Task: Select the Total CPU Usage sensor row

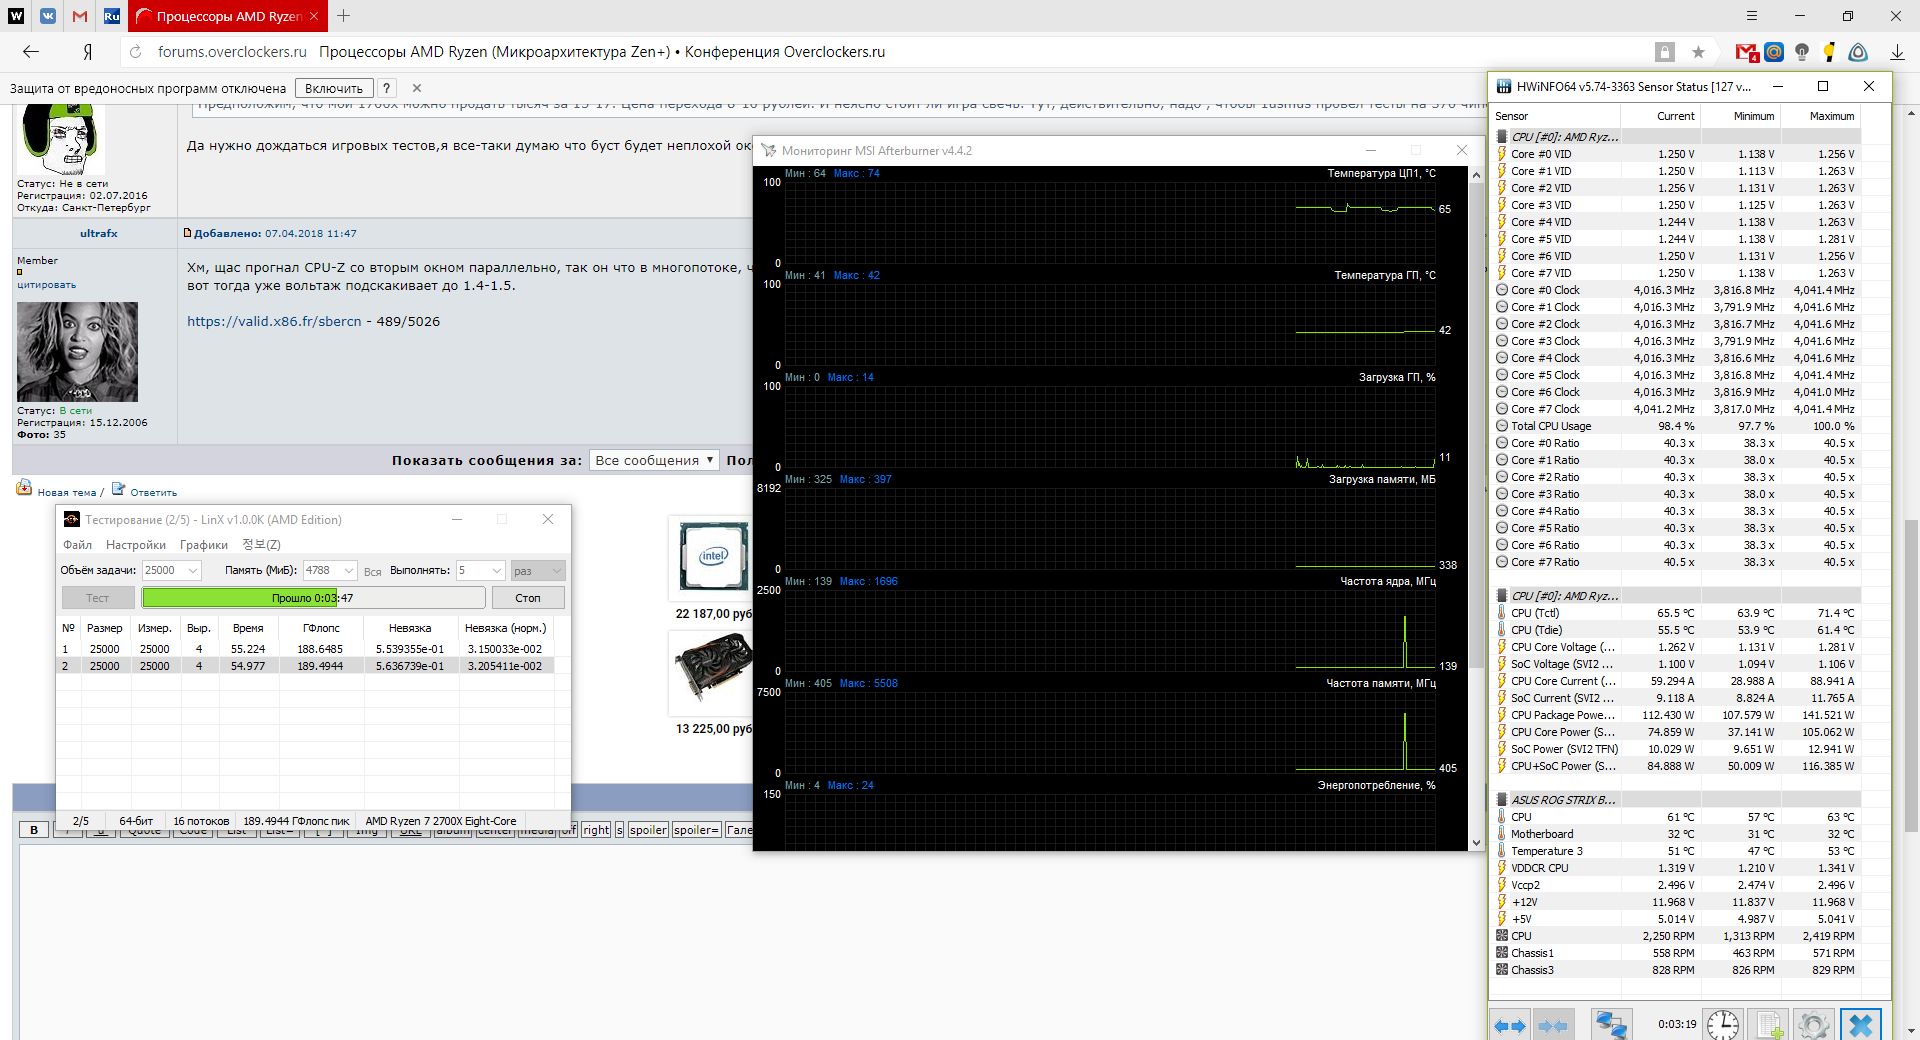Action: coord(1677,426)
